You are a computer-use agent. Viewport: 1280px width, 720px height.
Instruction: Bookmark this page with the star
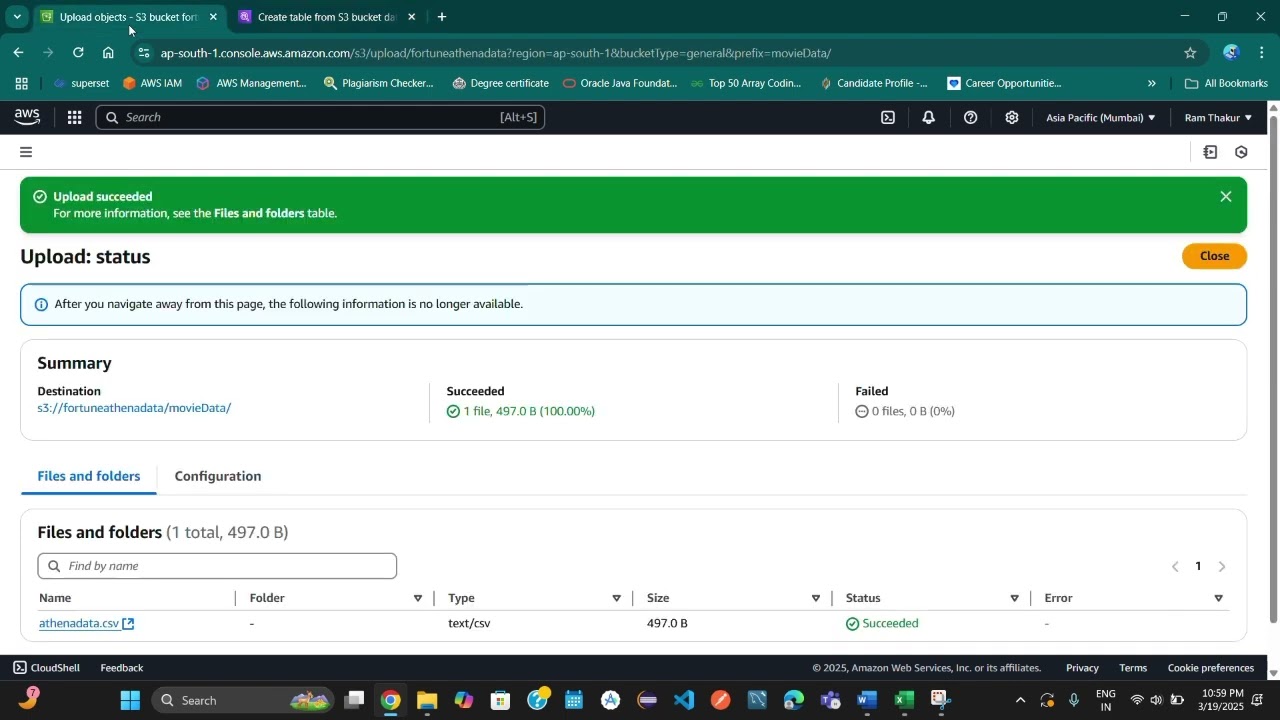(x=1190, y=53)
